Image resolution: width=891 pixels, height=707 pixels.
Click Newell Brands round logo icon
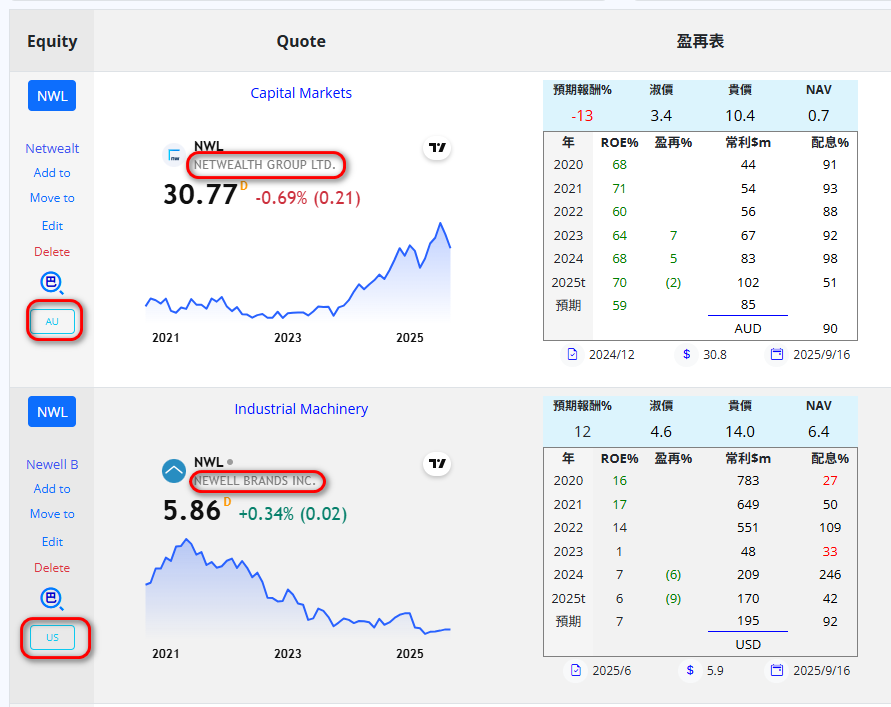pos(174,471)
